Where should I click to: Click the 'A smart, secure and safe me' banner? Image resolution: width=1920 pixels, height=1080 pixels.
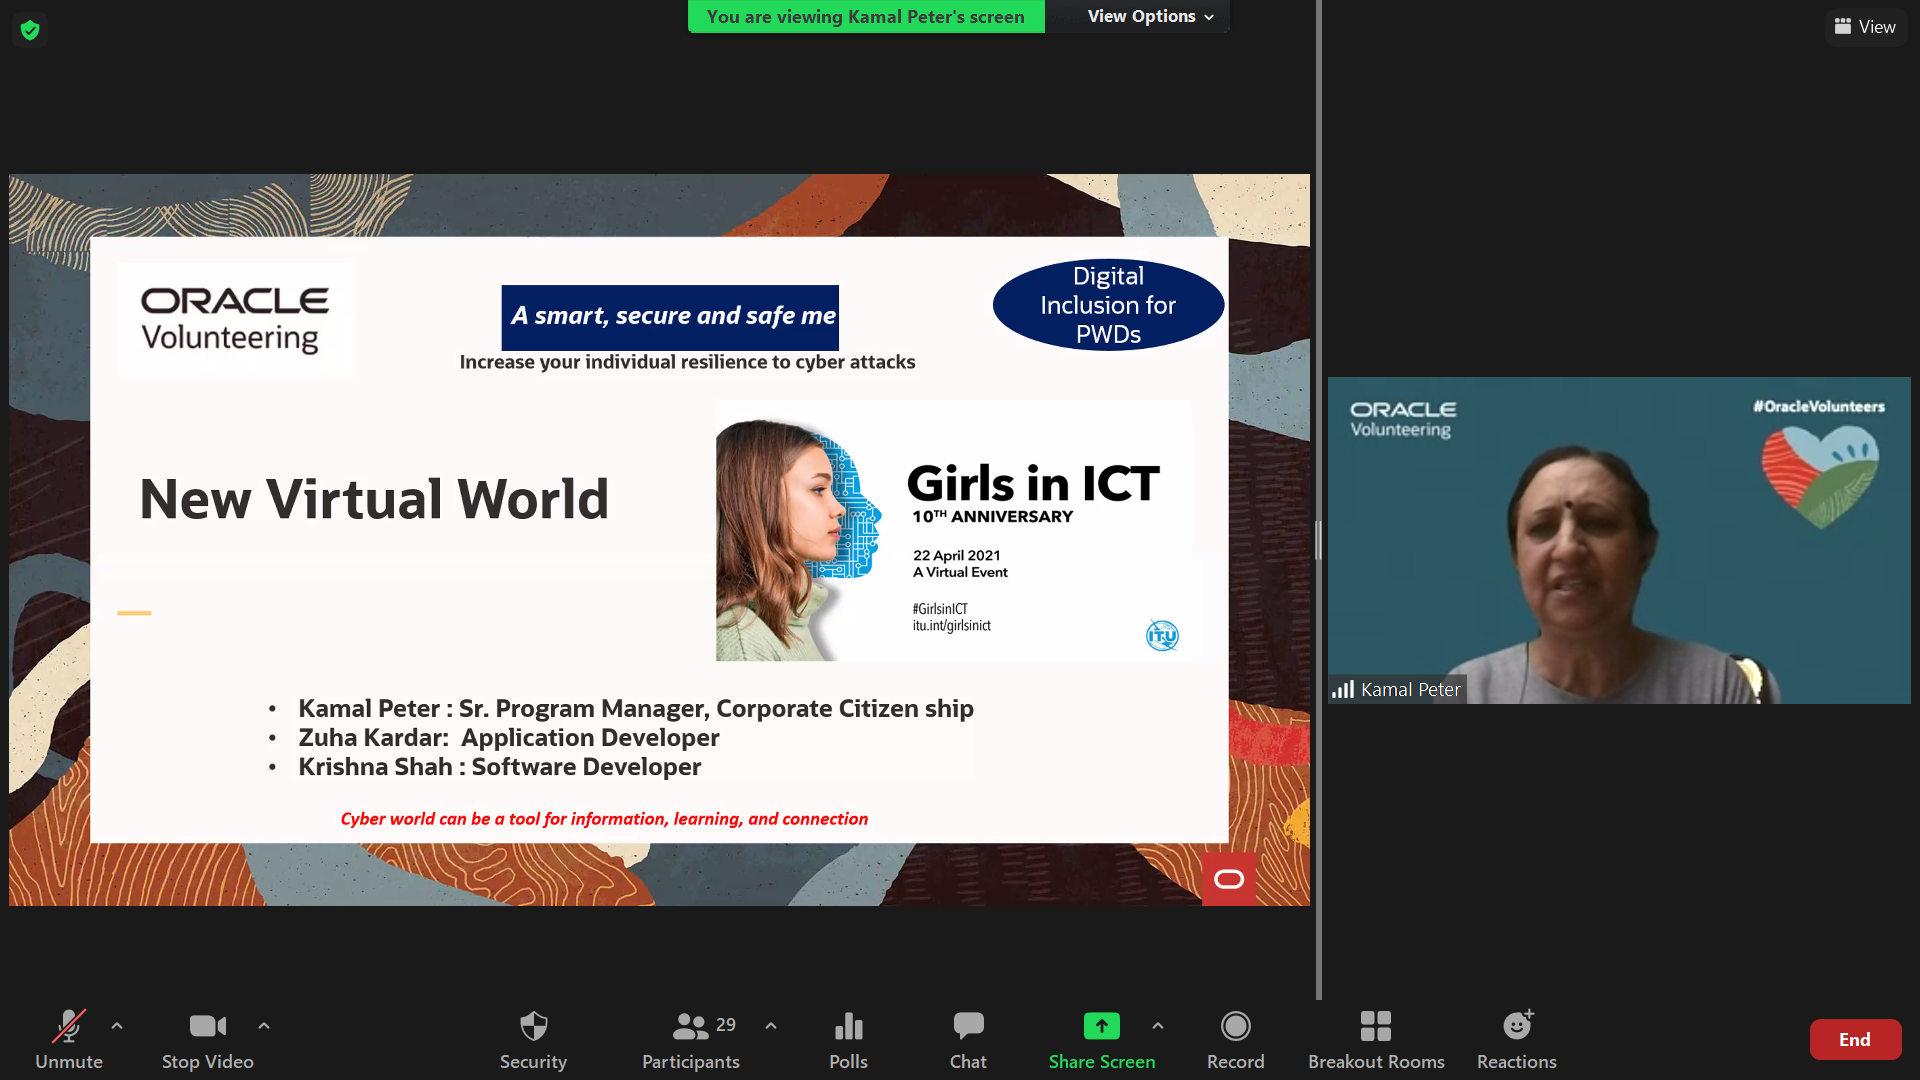click(x=670, y=317)
